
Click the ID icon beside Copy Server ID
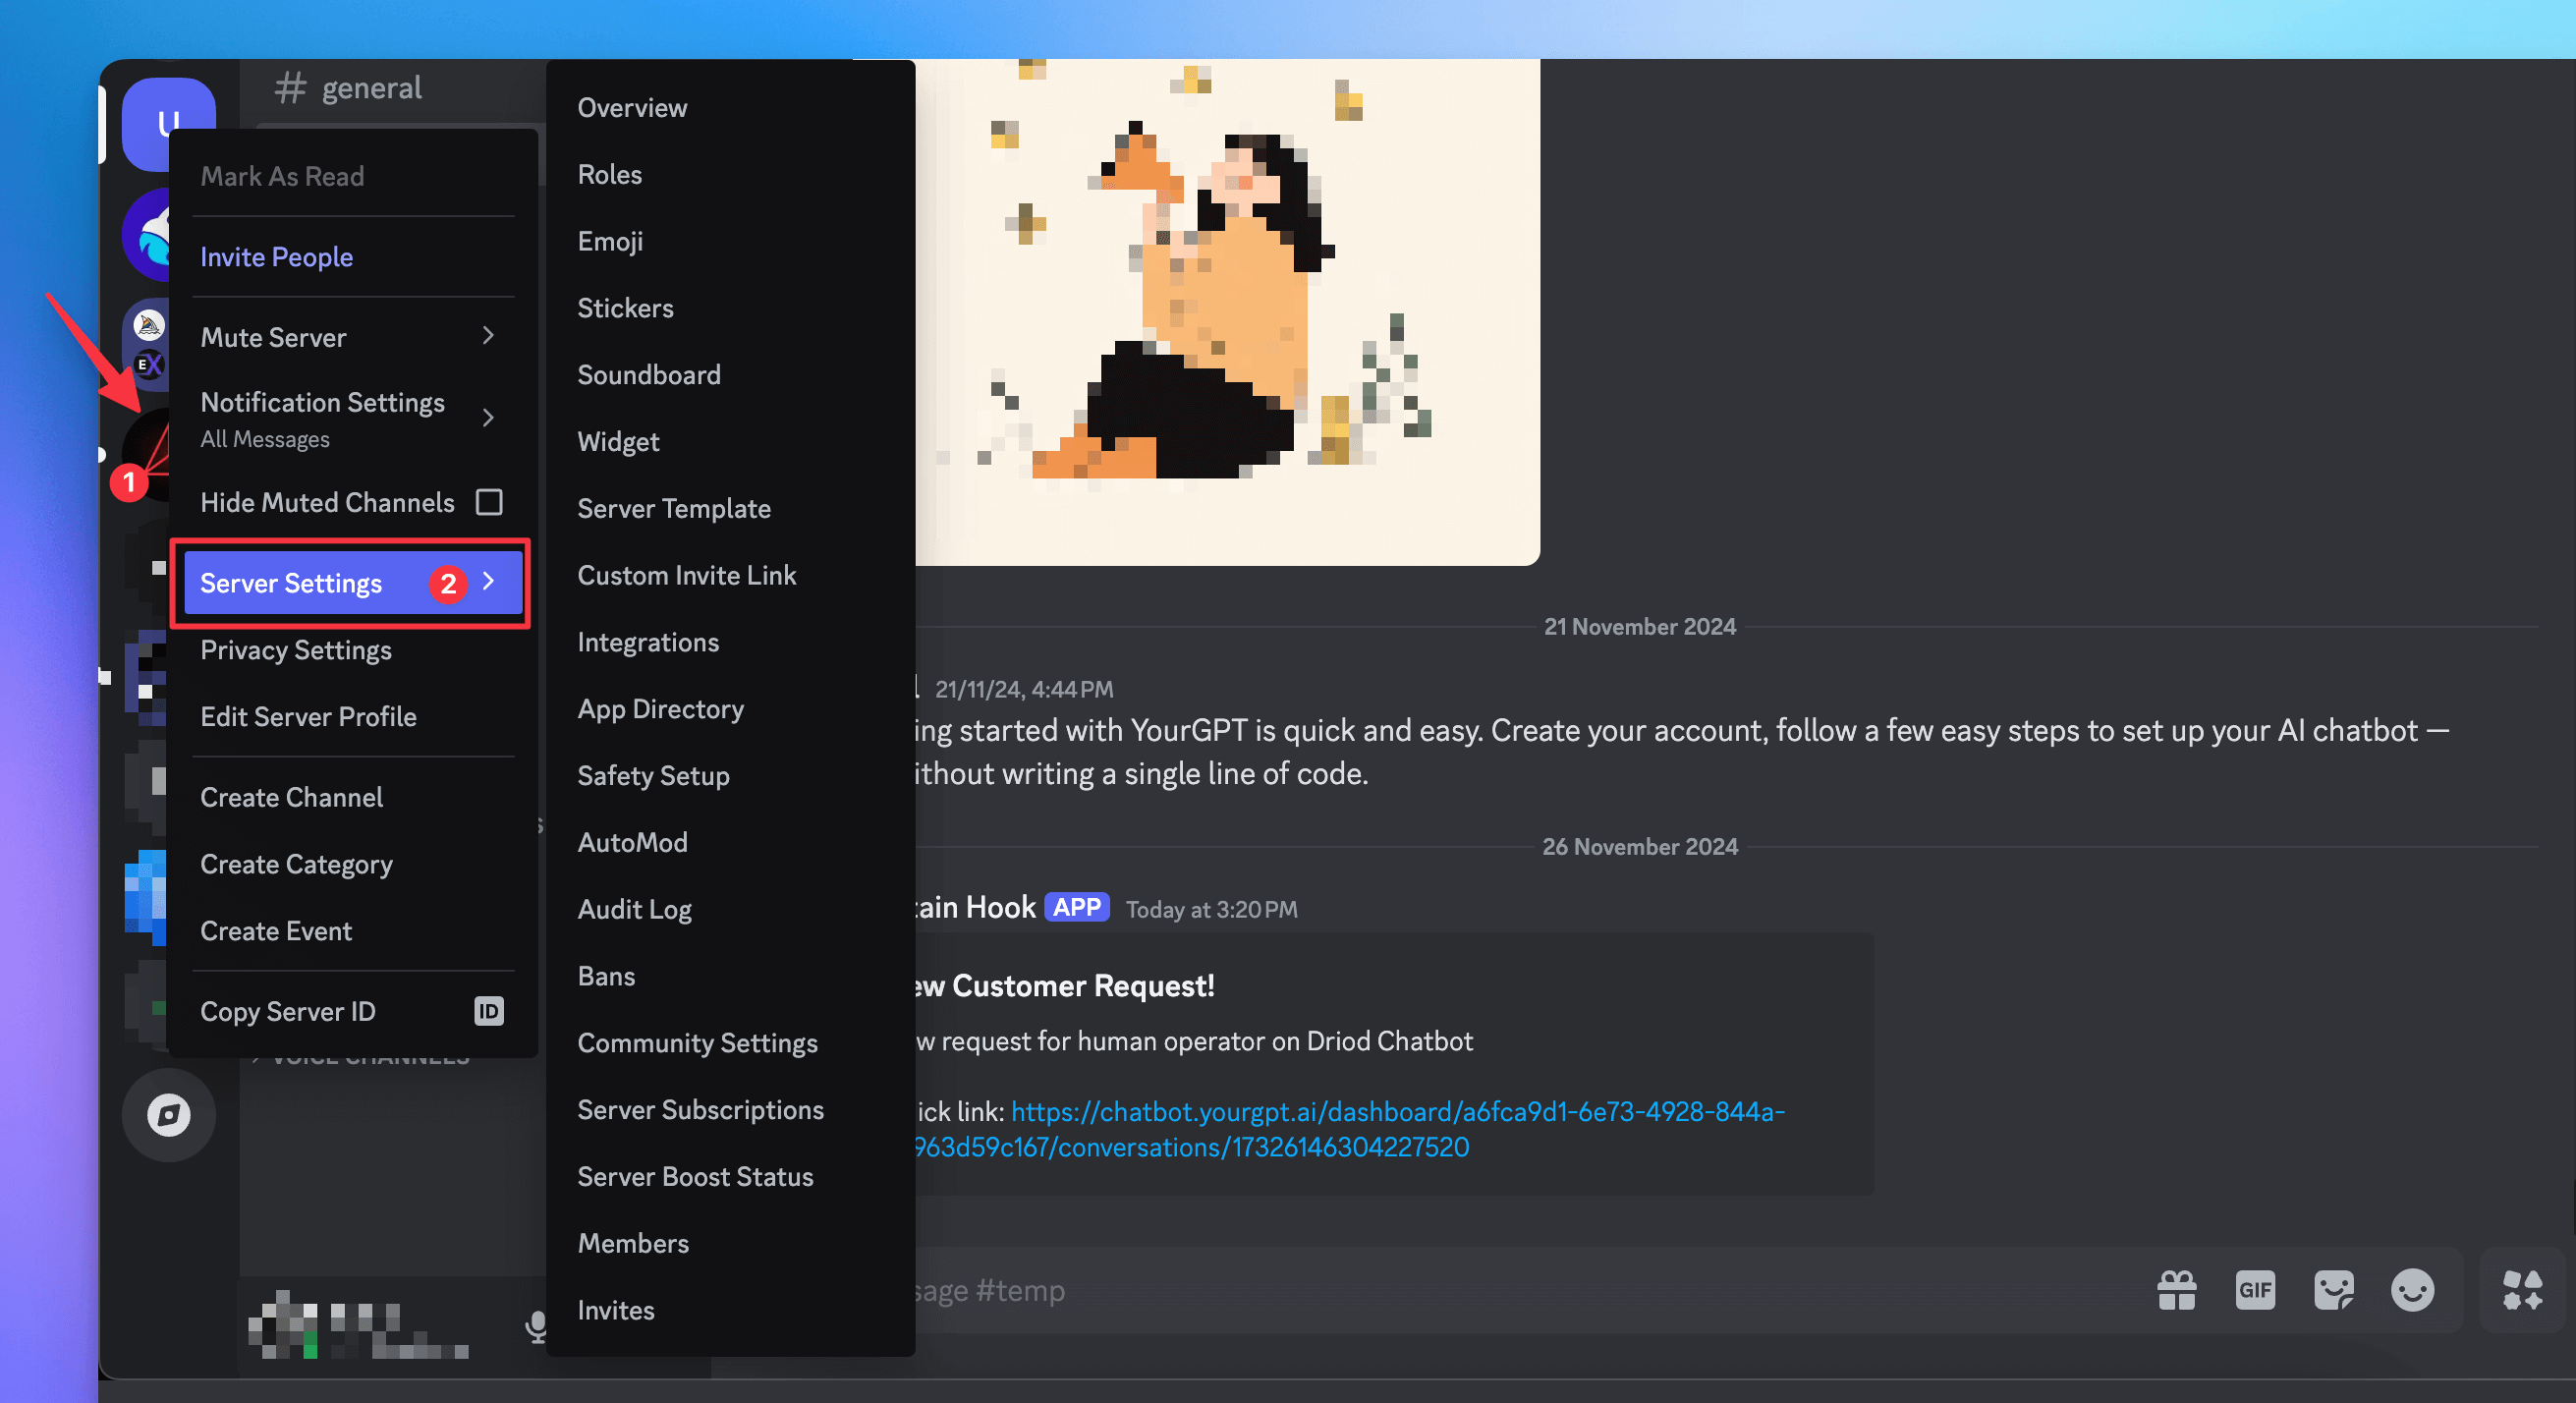tap(488, 1011)
